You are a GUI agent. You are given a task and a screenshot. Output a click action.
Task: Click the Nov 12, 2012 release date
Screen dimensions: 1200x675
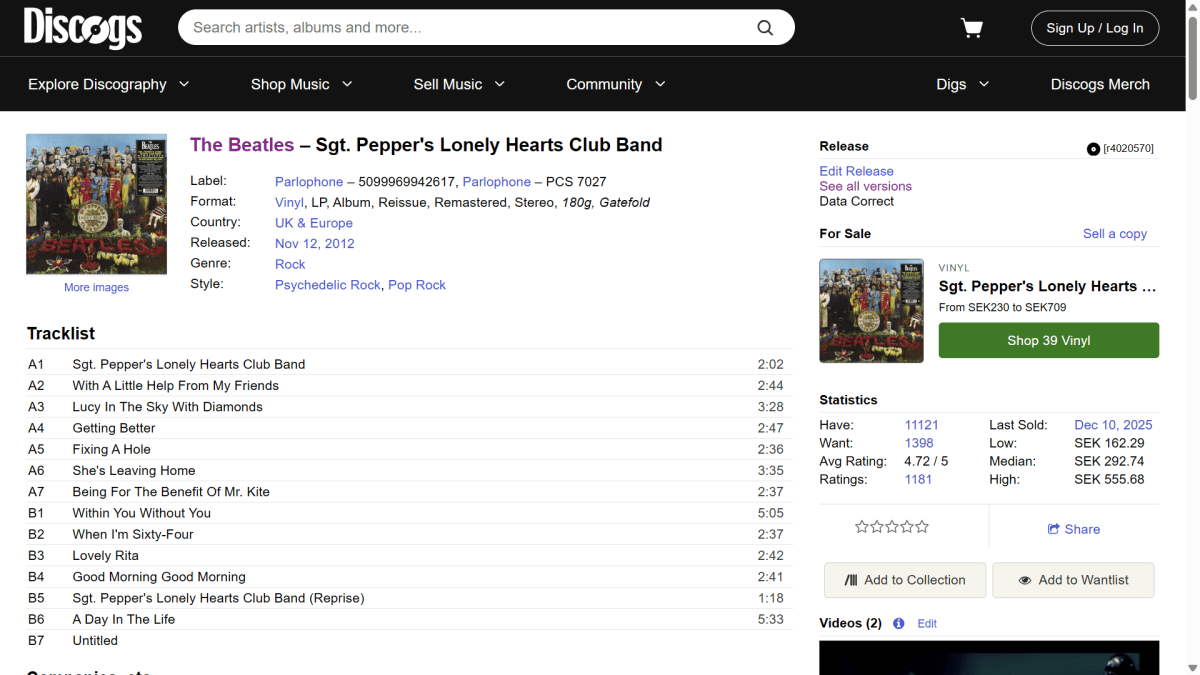point(315,244)
